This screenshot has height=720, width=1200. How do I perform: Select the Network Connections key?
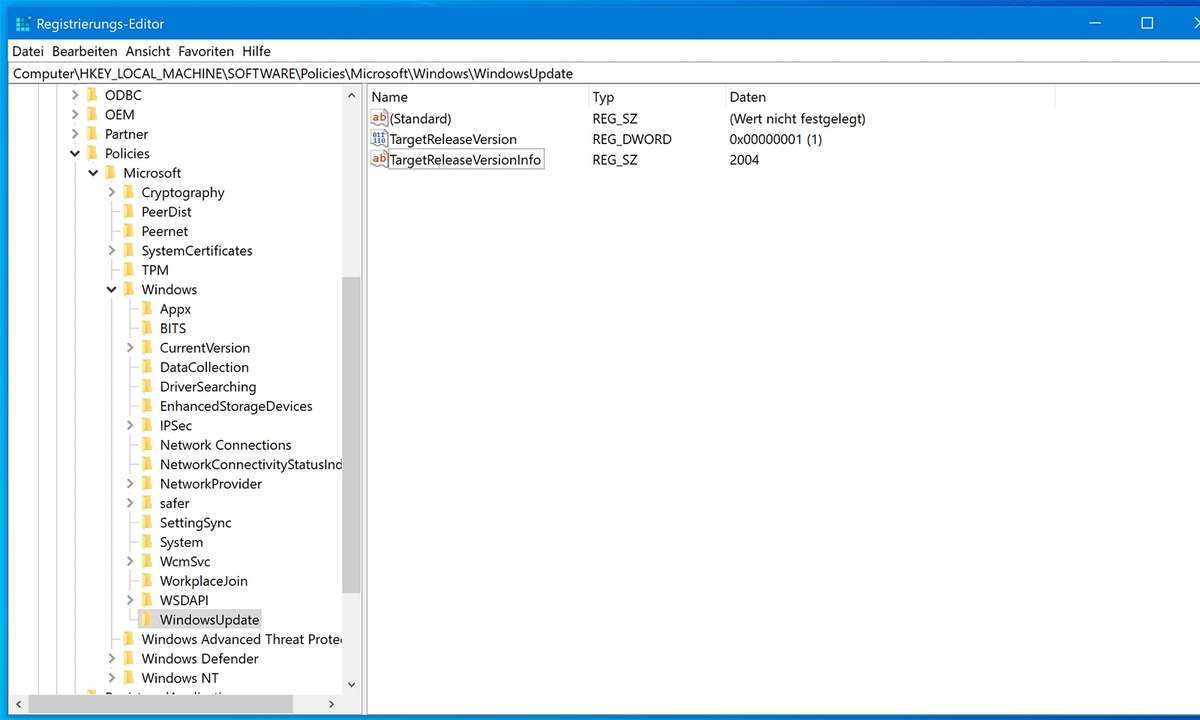tap(225, 445)
